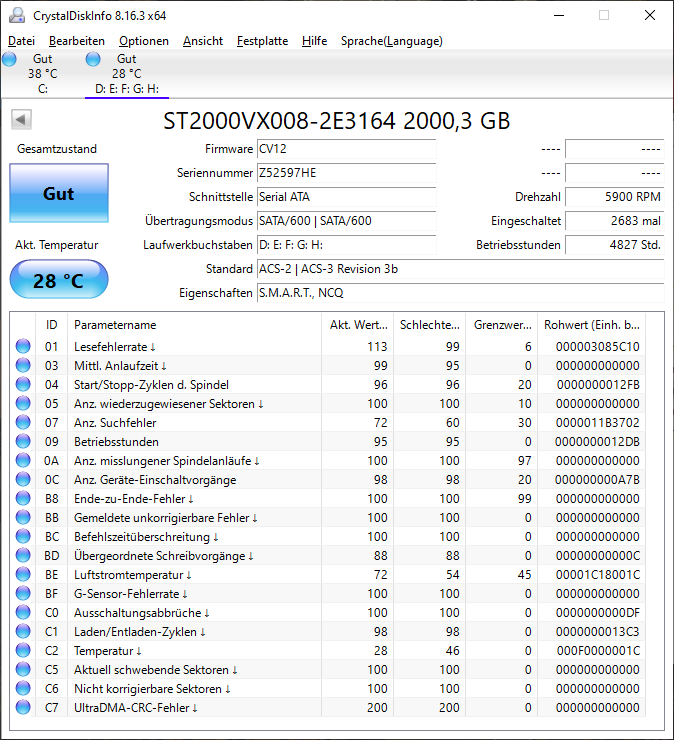Click status orb beside Übergeordnete Schreibvorgänge

click(x=23, y=555)
